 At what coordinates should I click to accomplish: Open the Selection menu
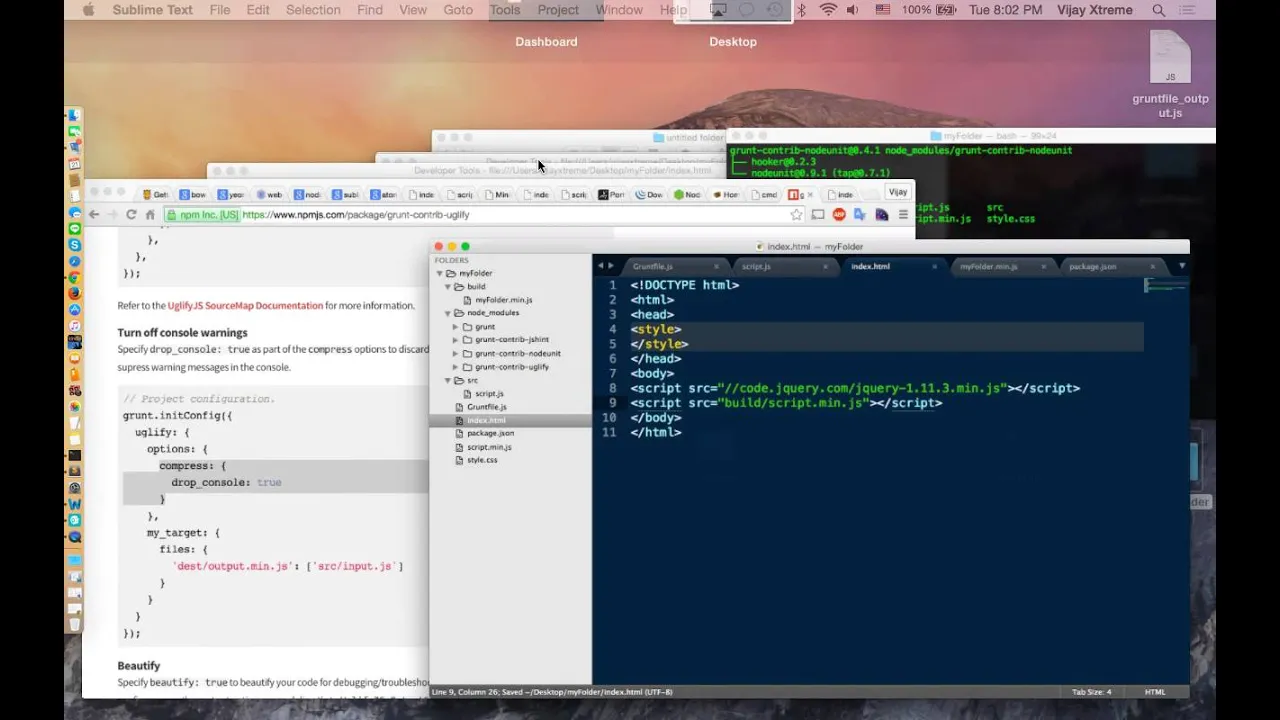[x=313, y=10]
